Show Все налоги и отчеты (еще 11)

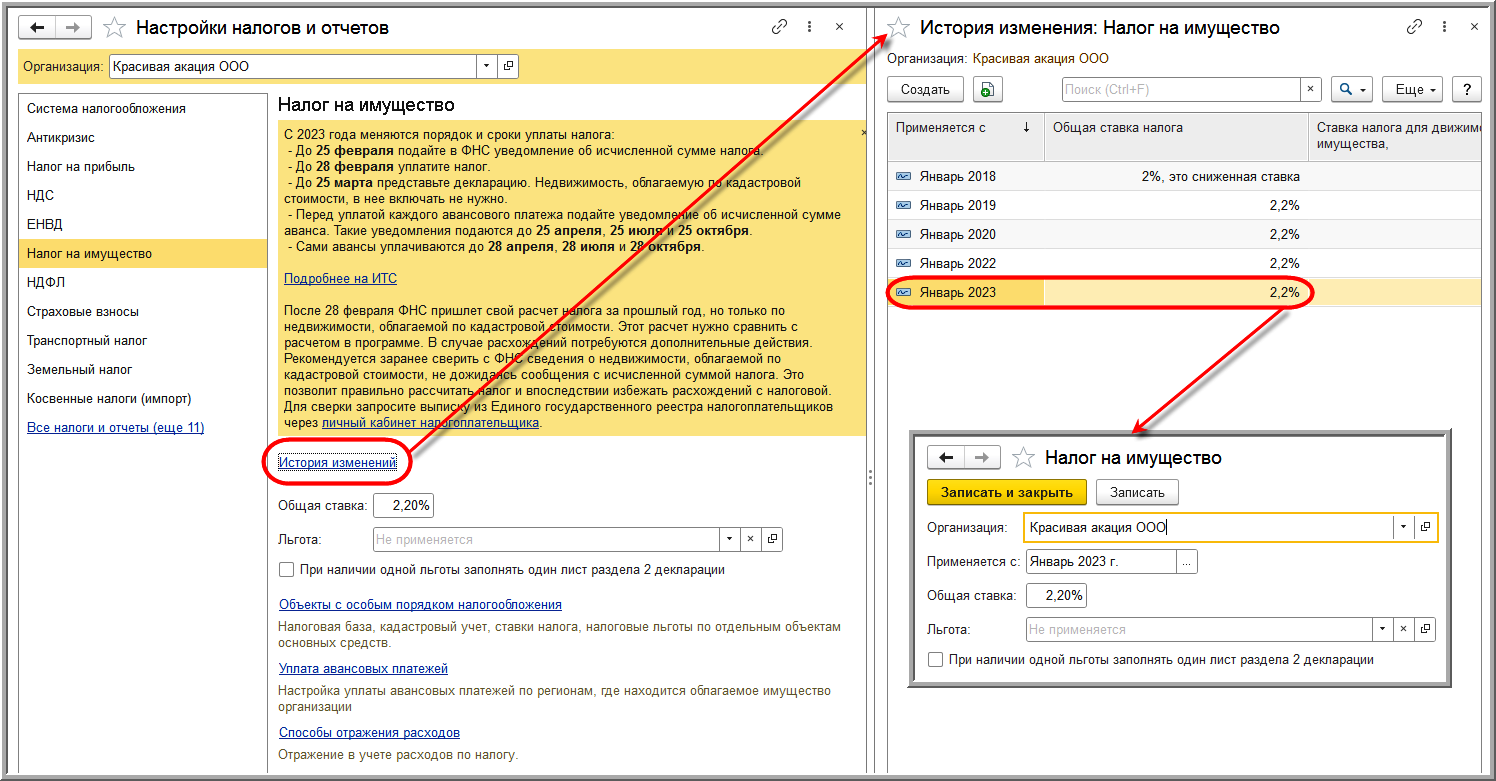point(116,427)
